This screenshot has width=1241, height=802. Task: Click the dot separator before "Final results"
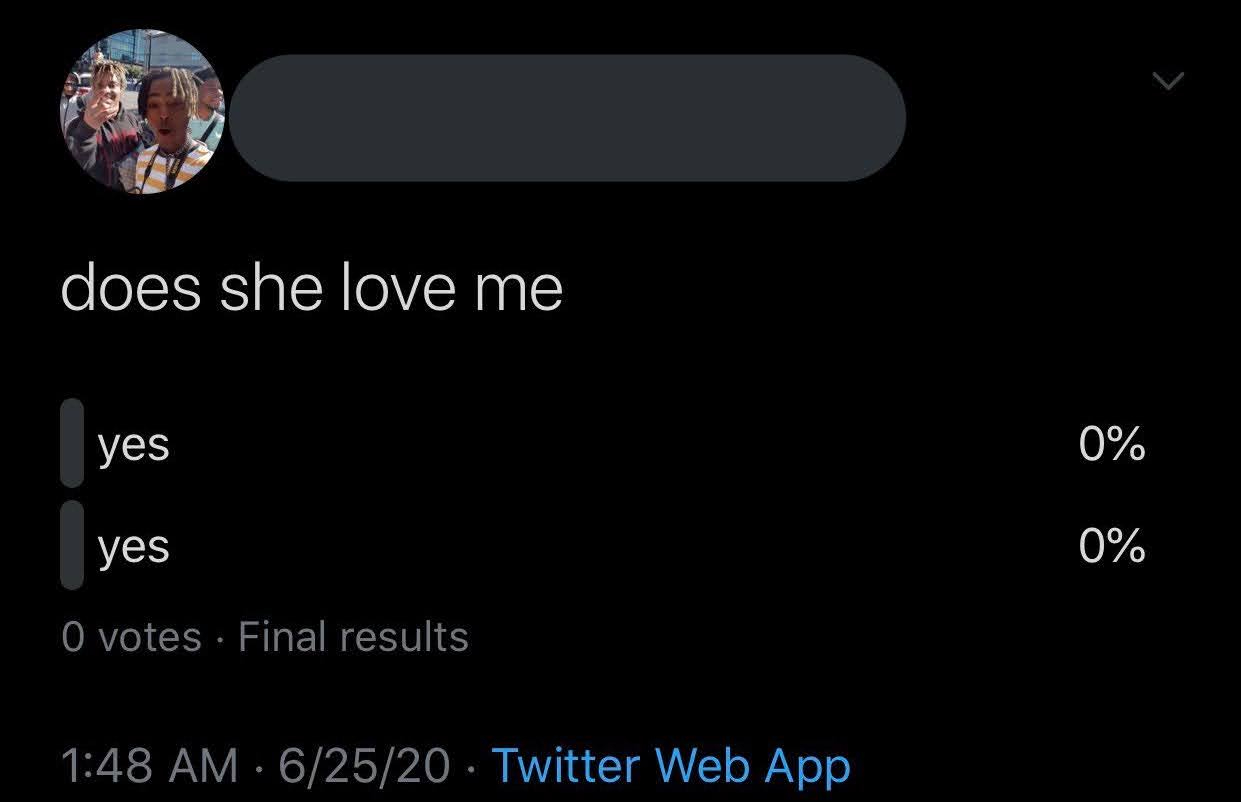point(220,638)
